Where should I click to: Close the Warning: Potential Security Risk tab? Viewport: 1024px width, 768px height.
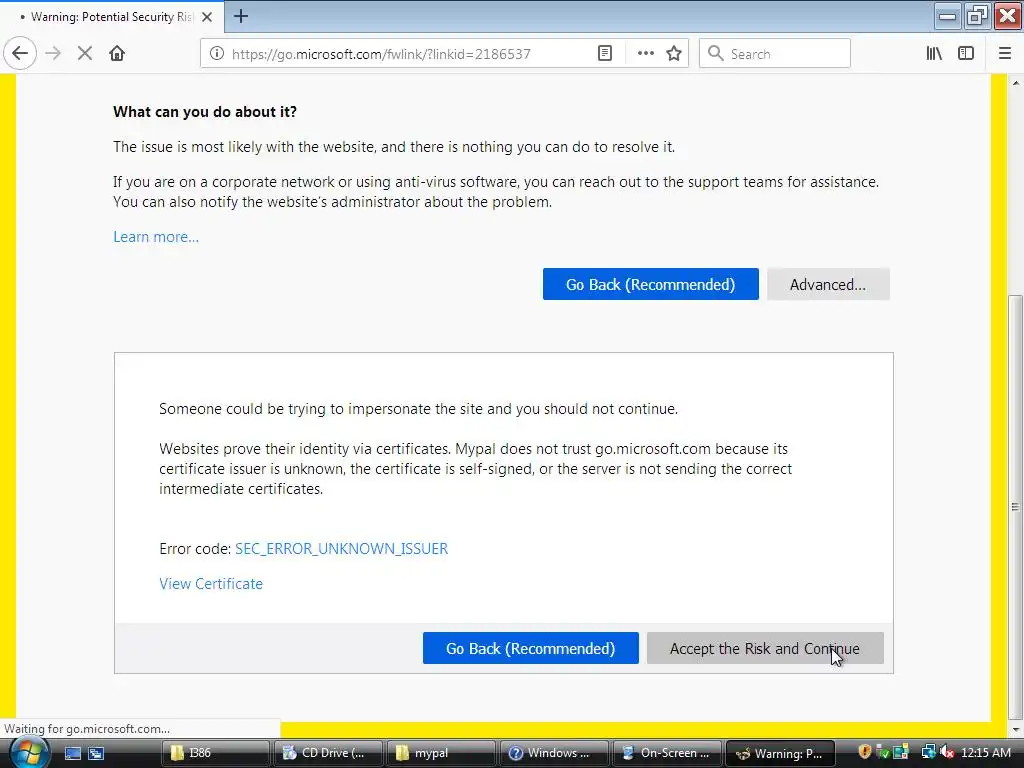tap(207, 17)
